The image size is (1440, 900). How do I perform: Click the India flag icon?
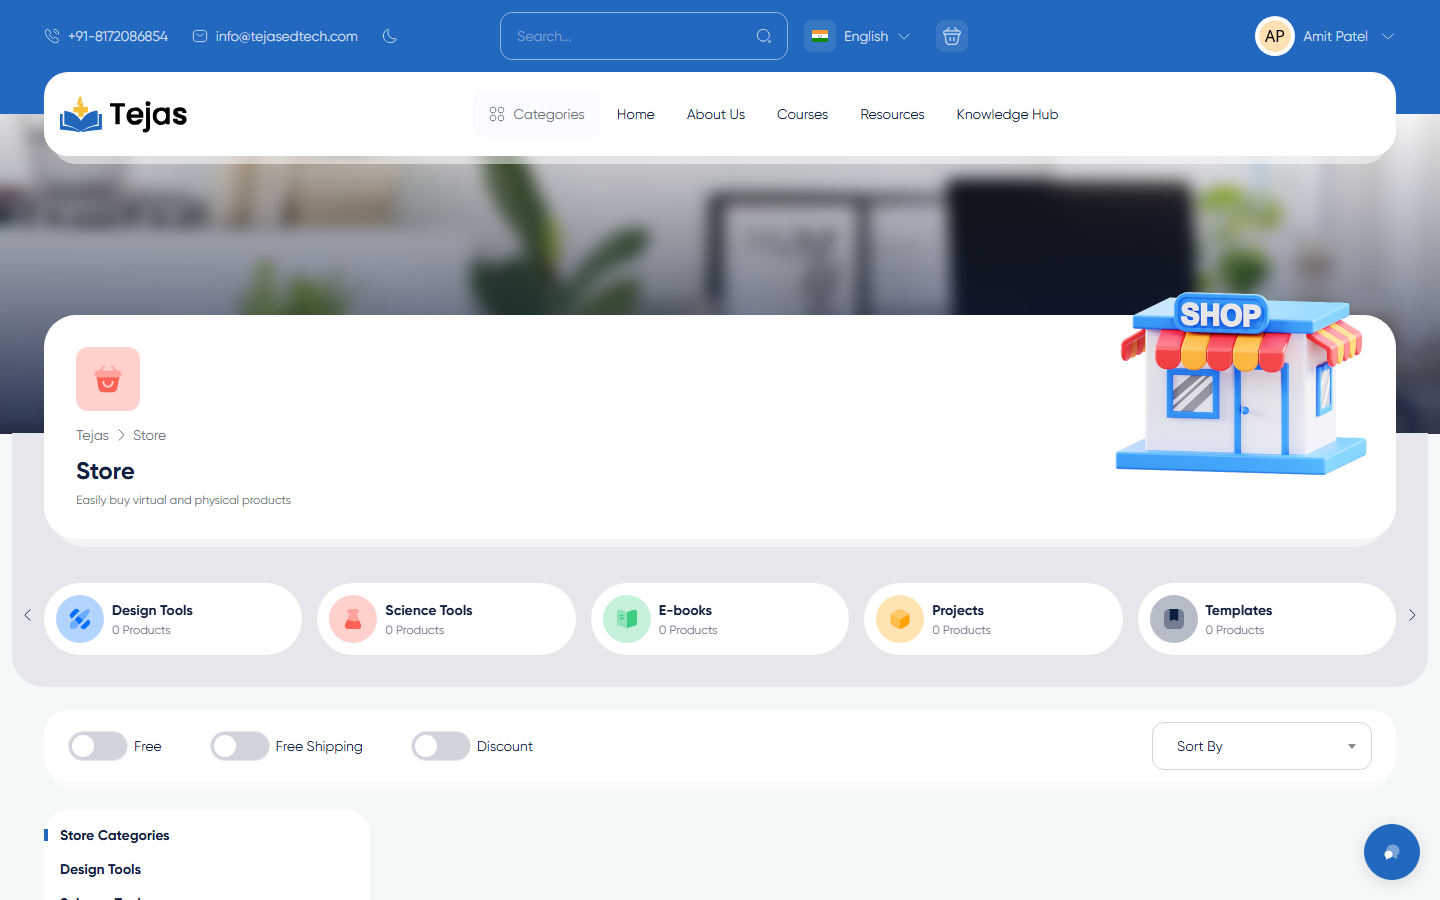820,36
